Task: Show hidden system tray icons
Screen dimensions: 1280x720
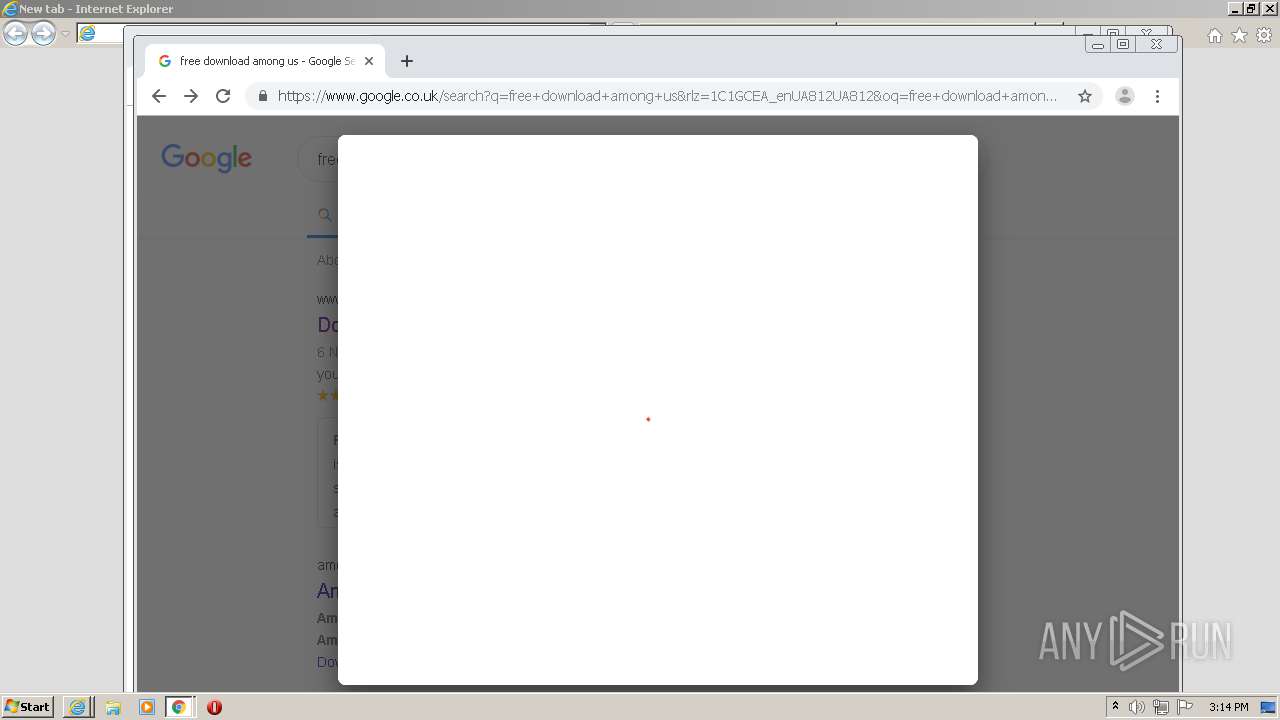Action: (x=1115, y=707)
